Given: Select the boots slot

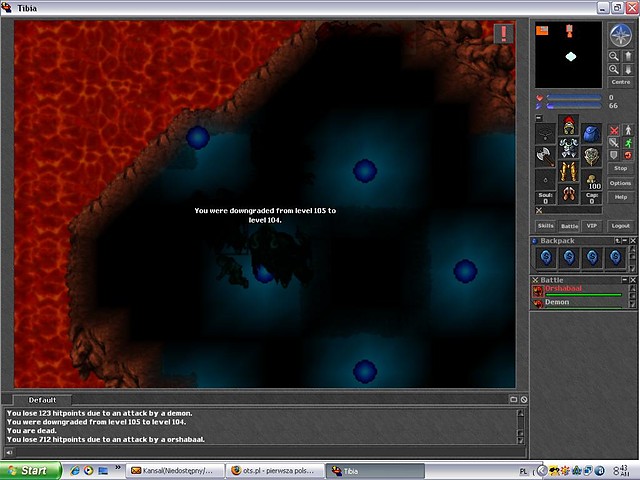Looking at the screenshot, I should [x=568, y=194].
